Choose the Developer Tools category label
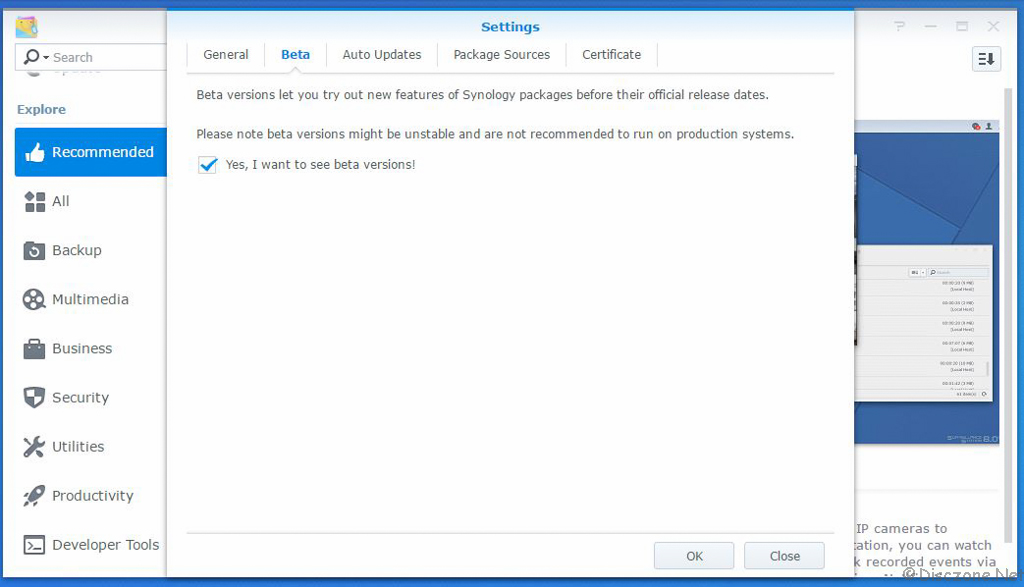The height and width of the screenshot is (587, 1024). coord(106,545)
